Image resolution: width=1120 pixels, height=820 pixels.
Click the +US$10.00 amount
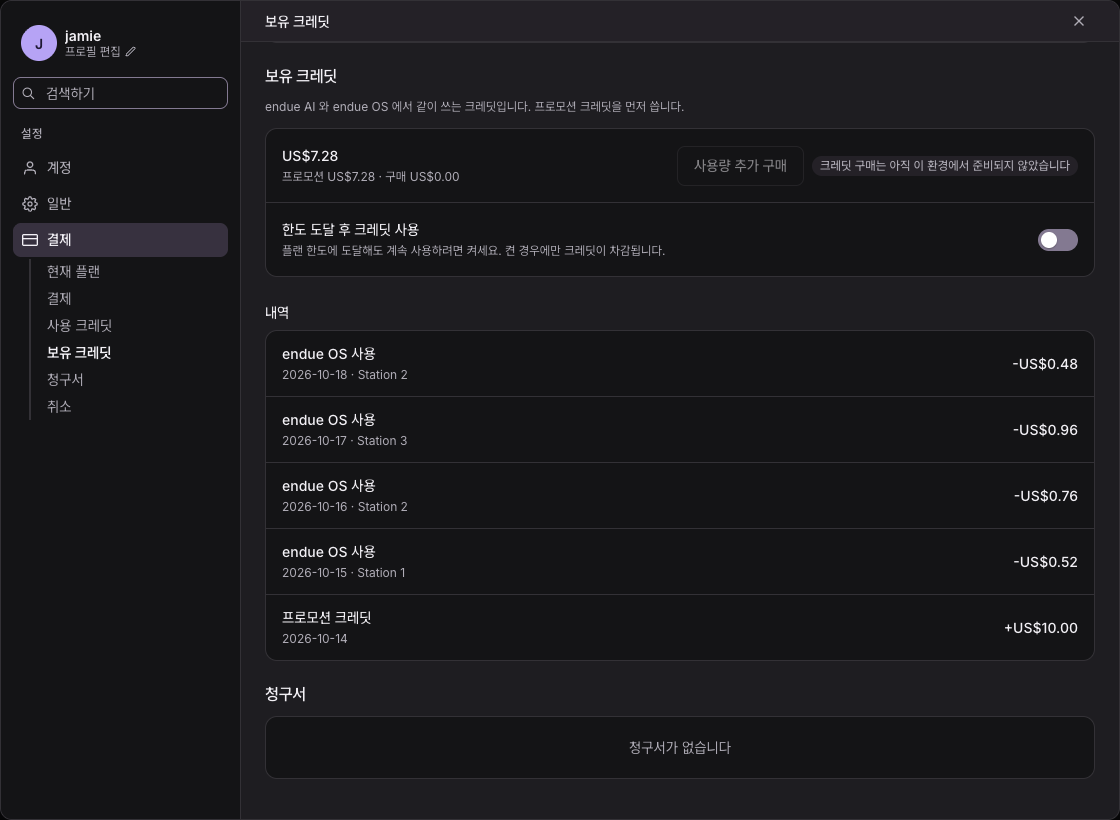point(1041,628)
